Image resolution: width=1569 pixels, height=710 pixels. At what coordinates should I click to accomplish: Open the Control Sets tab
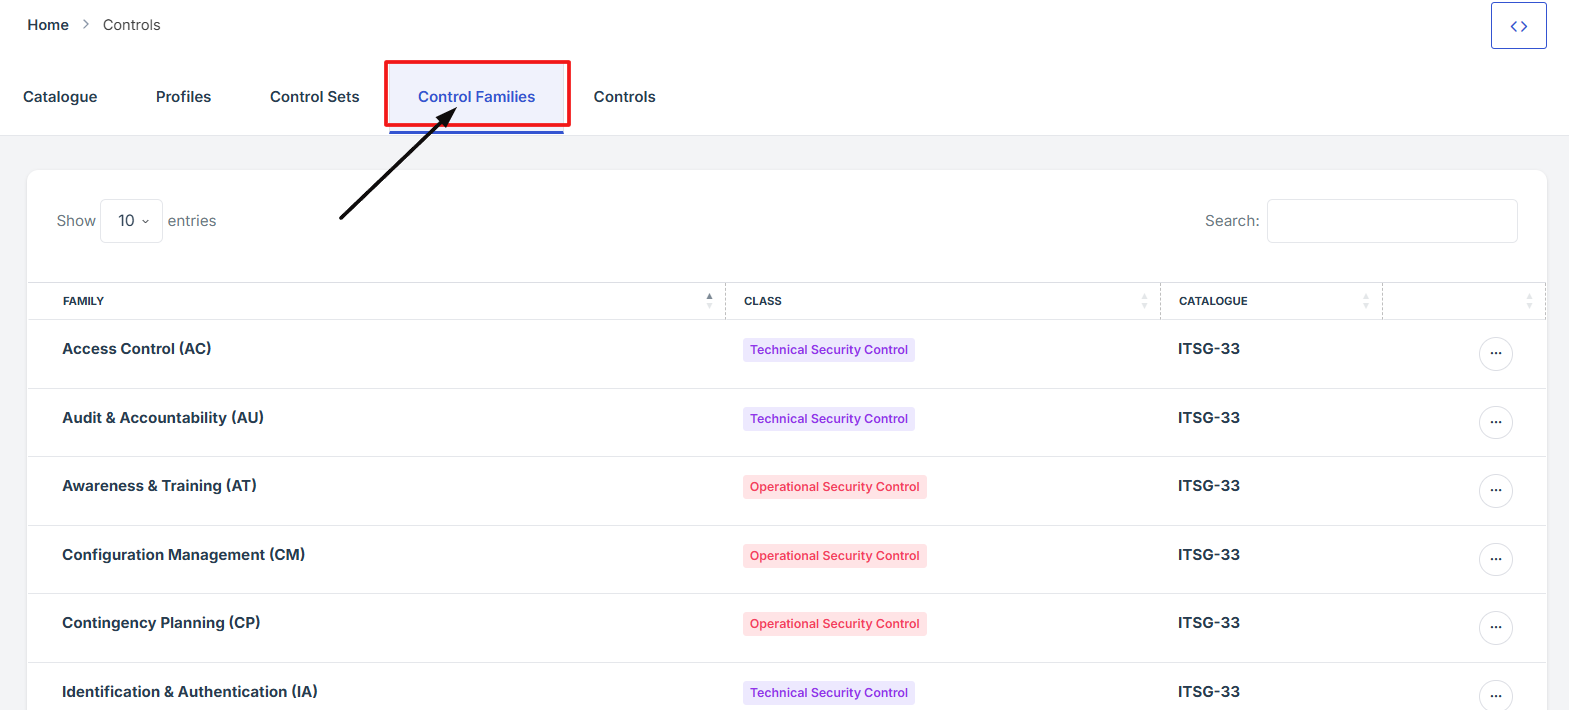[x=314, y=97]
